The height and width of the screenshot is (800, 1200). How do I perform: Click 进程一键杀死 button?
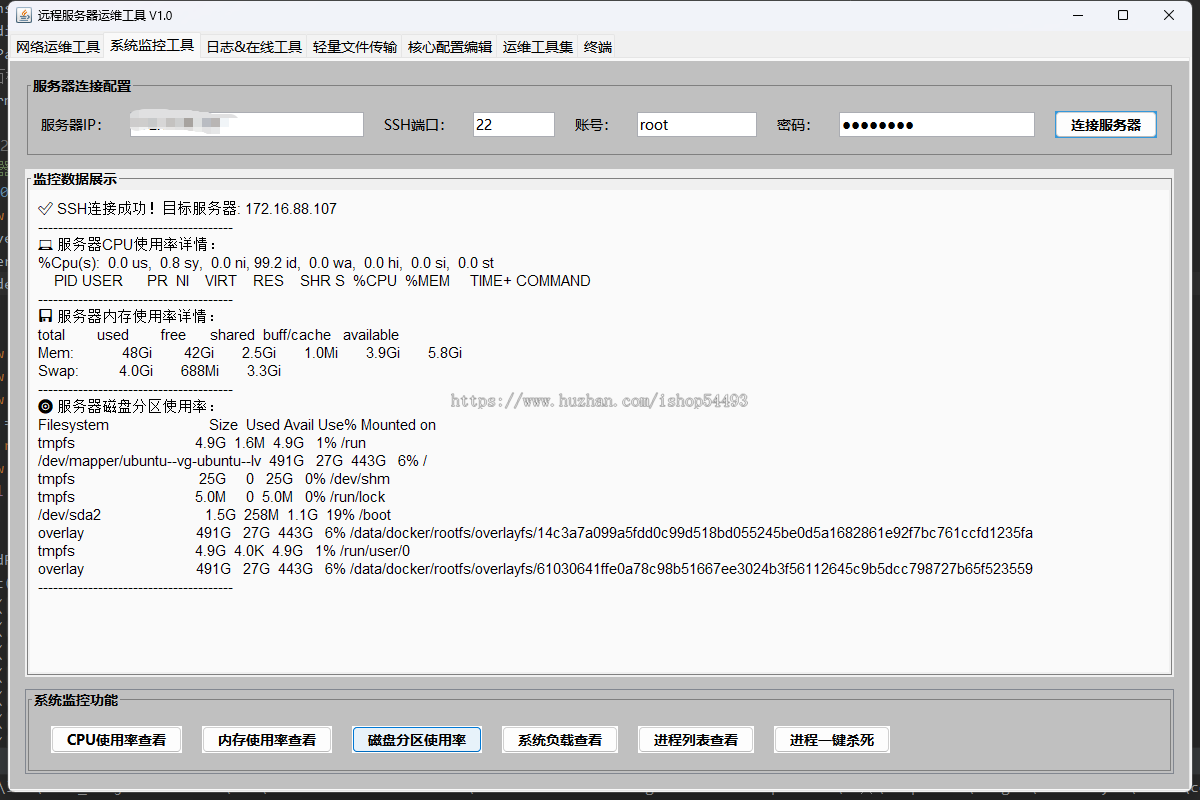coord(832,740)
